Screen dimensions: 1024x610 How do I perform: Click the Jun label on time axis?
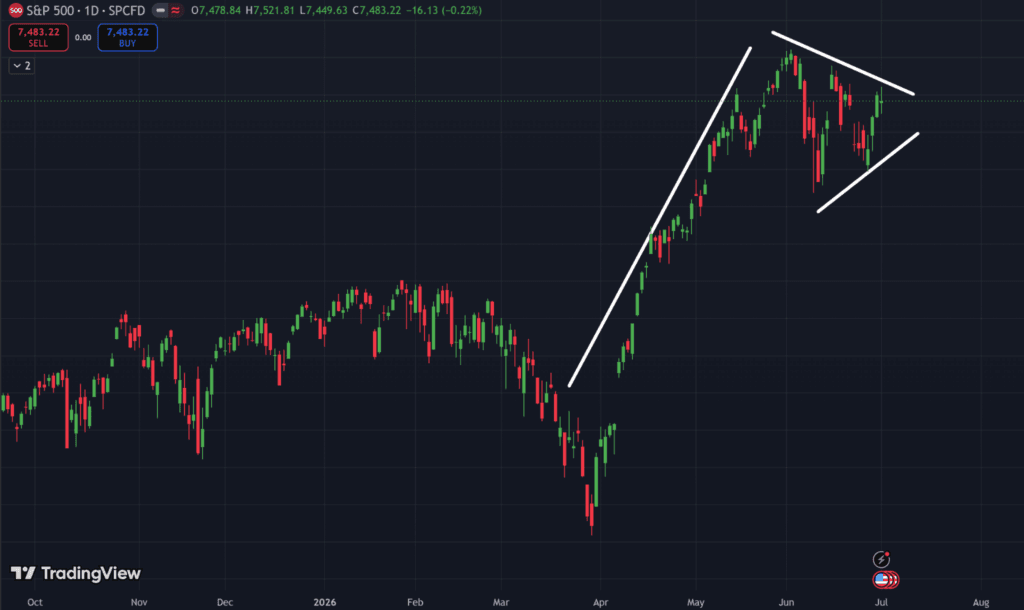786,602
